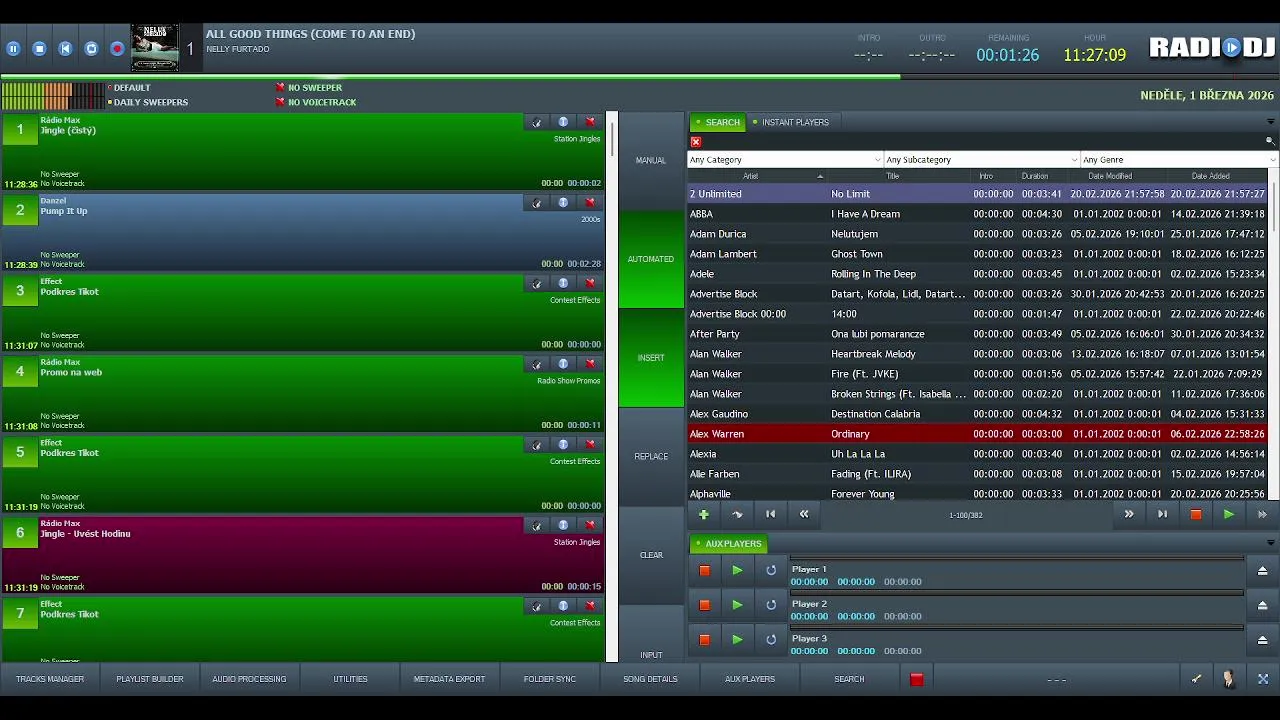Remove playlist item 3 Podkres Tikot
Image resolution: width=1280 pixels, height=720 pixels.
click(x=590, y=283)
